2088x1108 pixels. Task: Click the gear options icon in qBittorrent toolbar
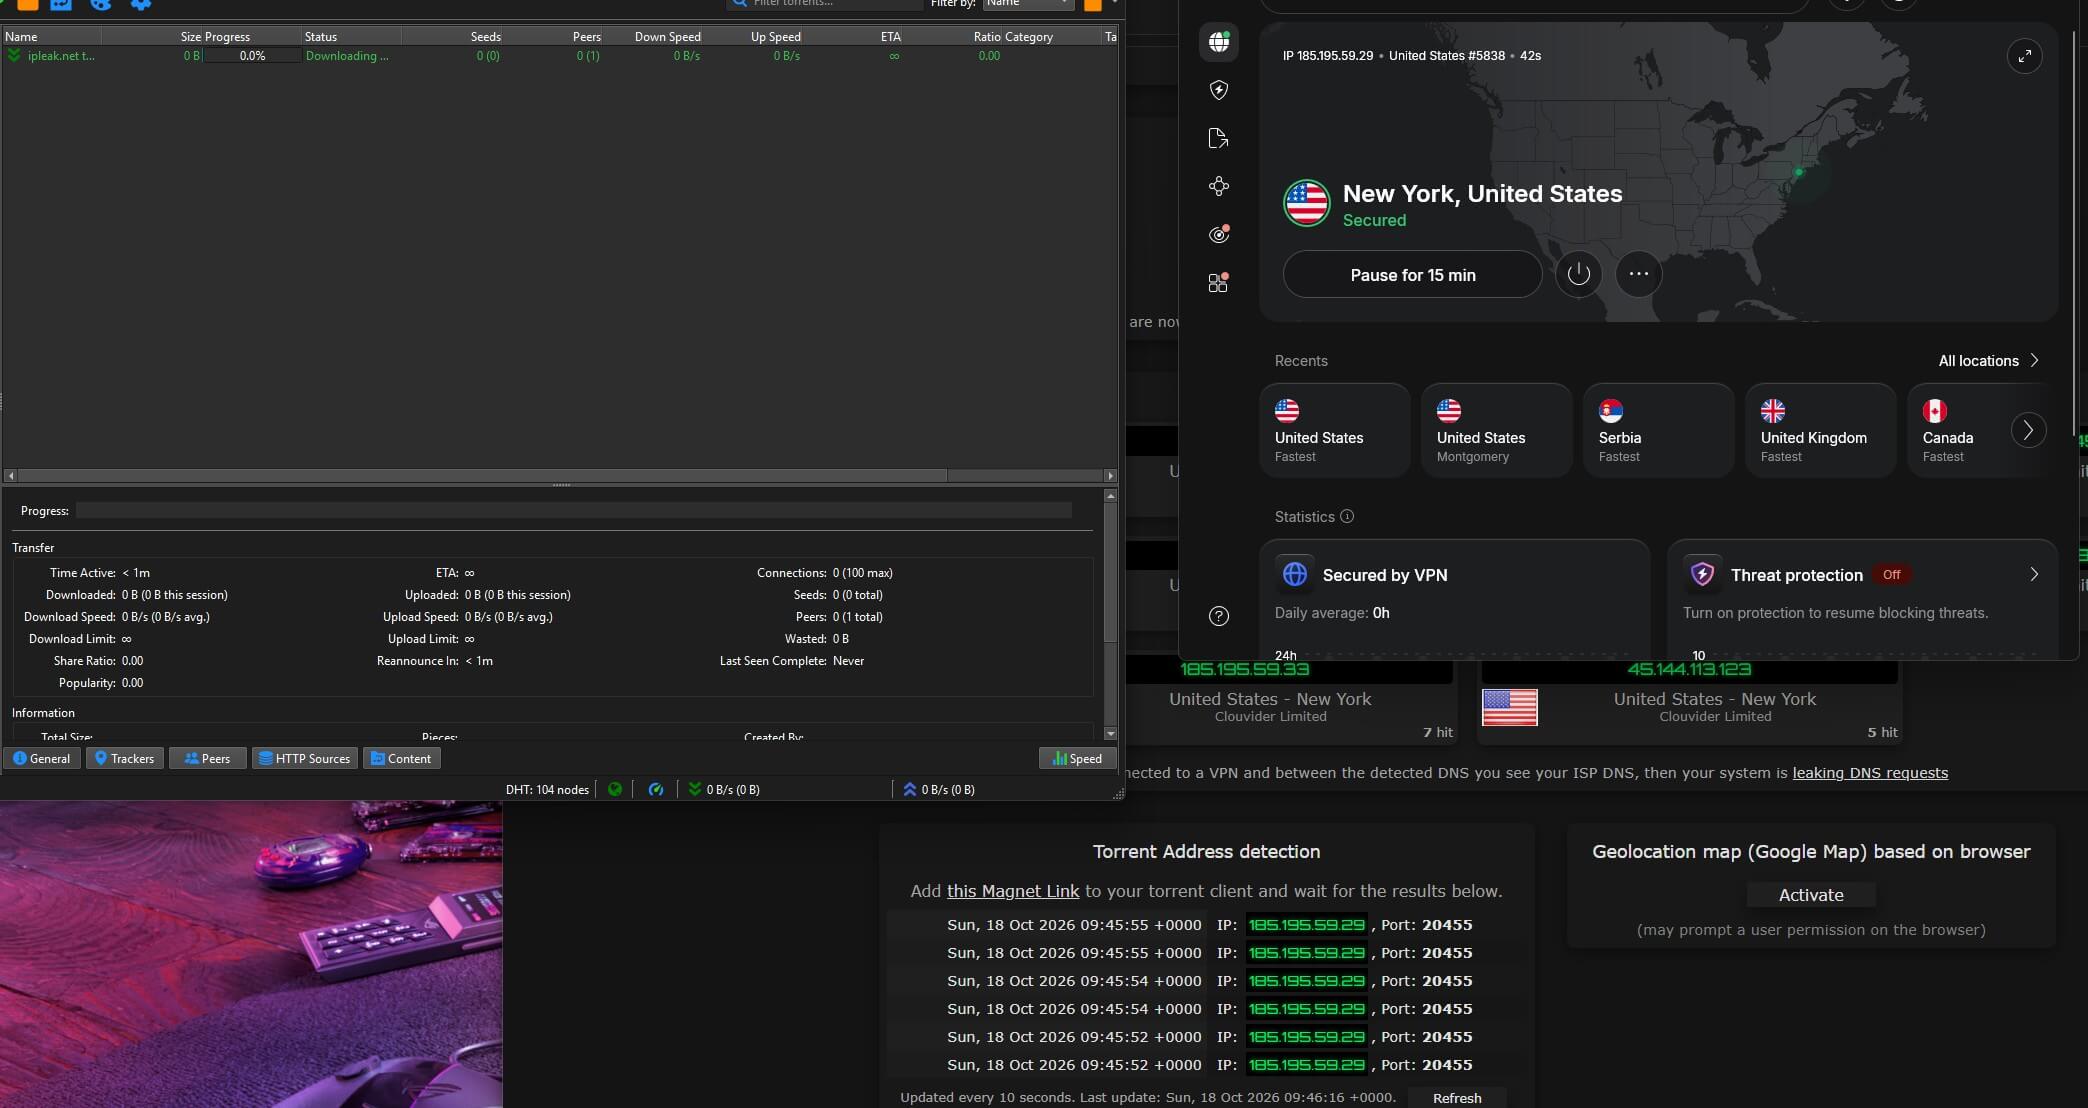pyautogui.click(x=141, y=4)
